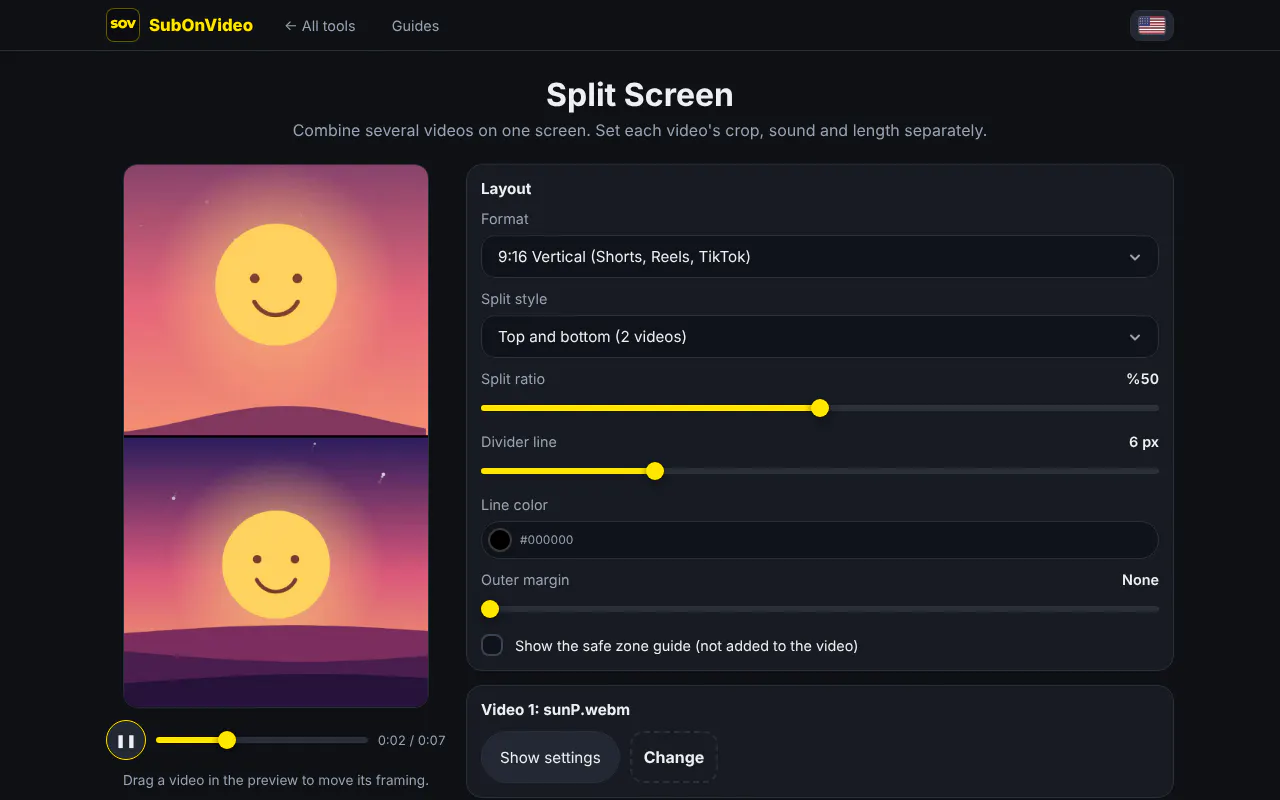
Task: Open the SubOnVideo home link
Action: coord(201,26)
